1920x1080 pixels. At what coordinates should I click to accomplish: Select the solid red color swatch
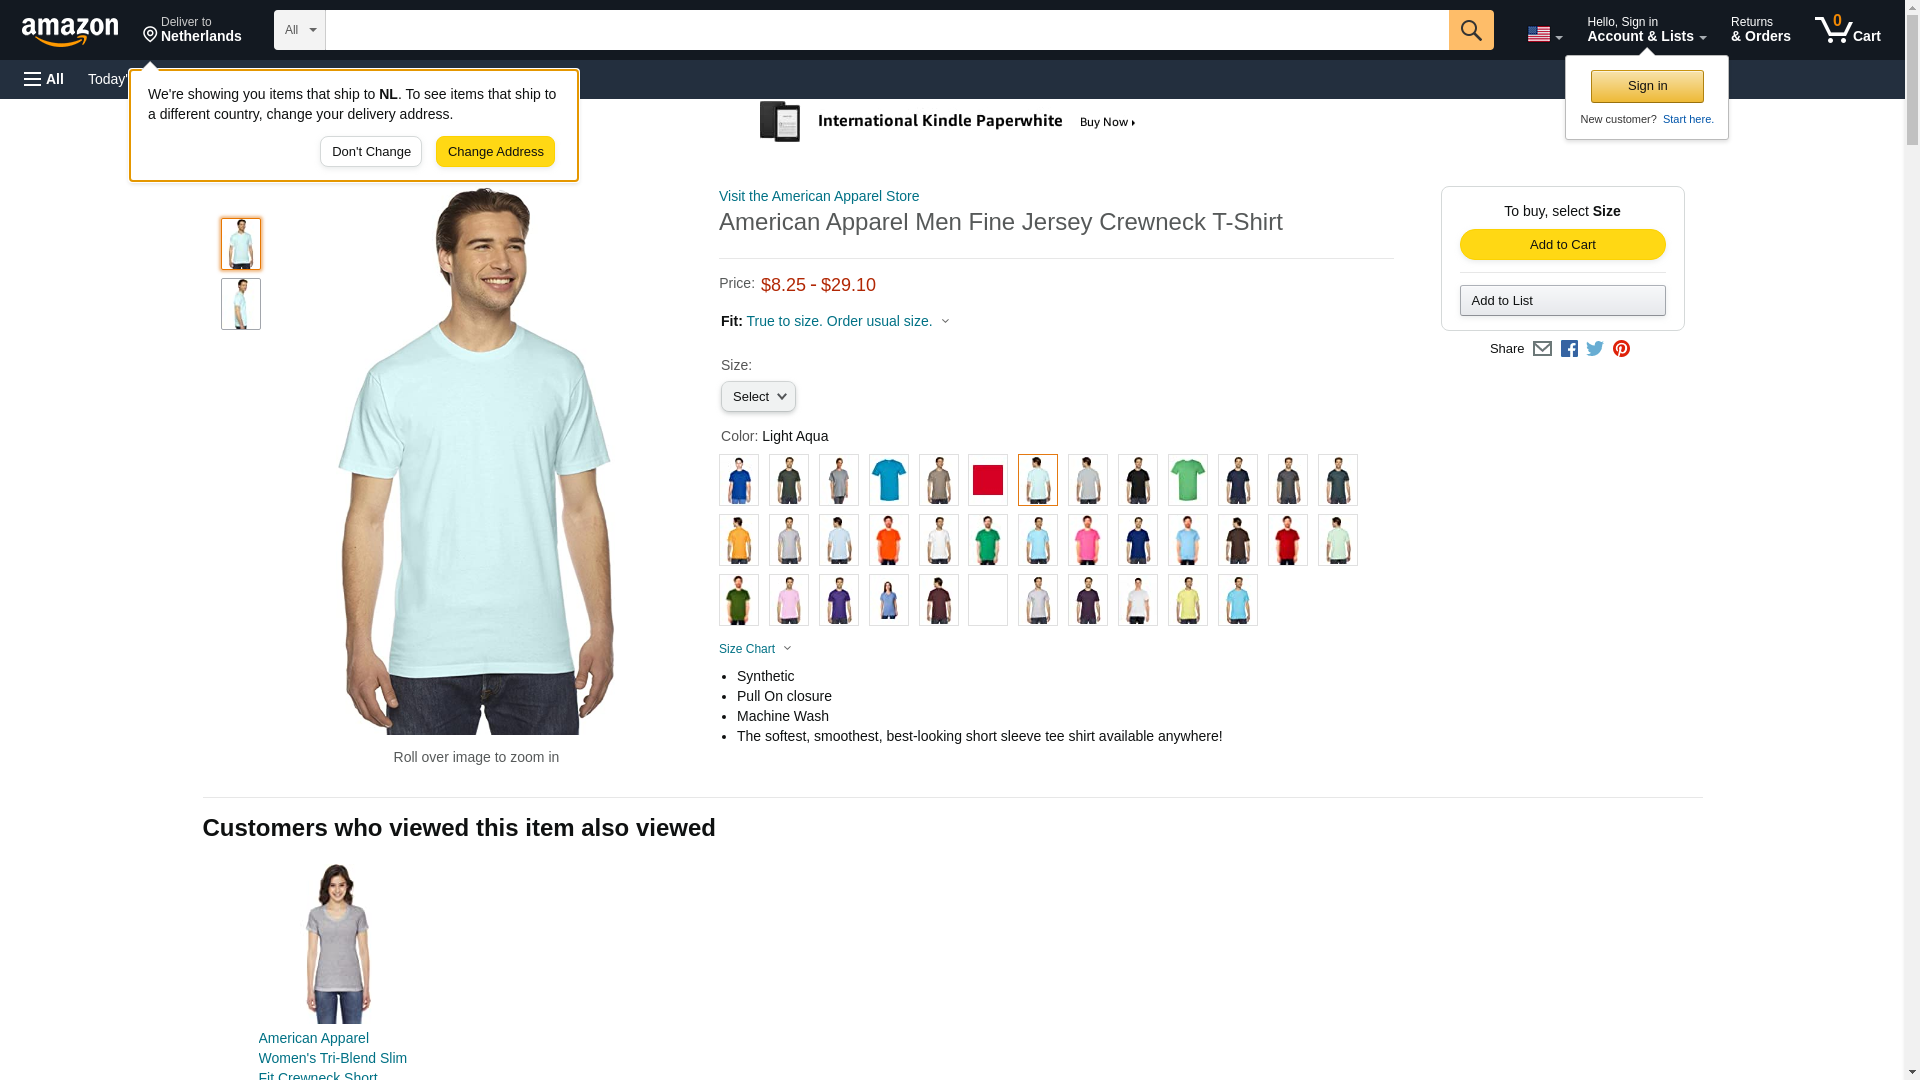point(988,480)
